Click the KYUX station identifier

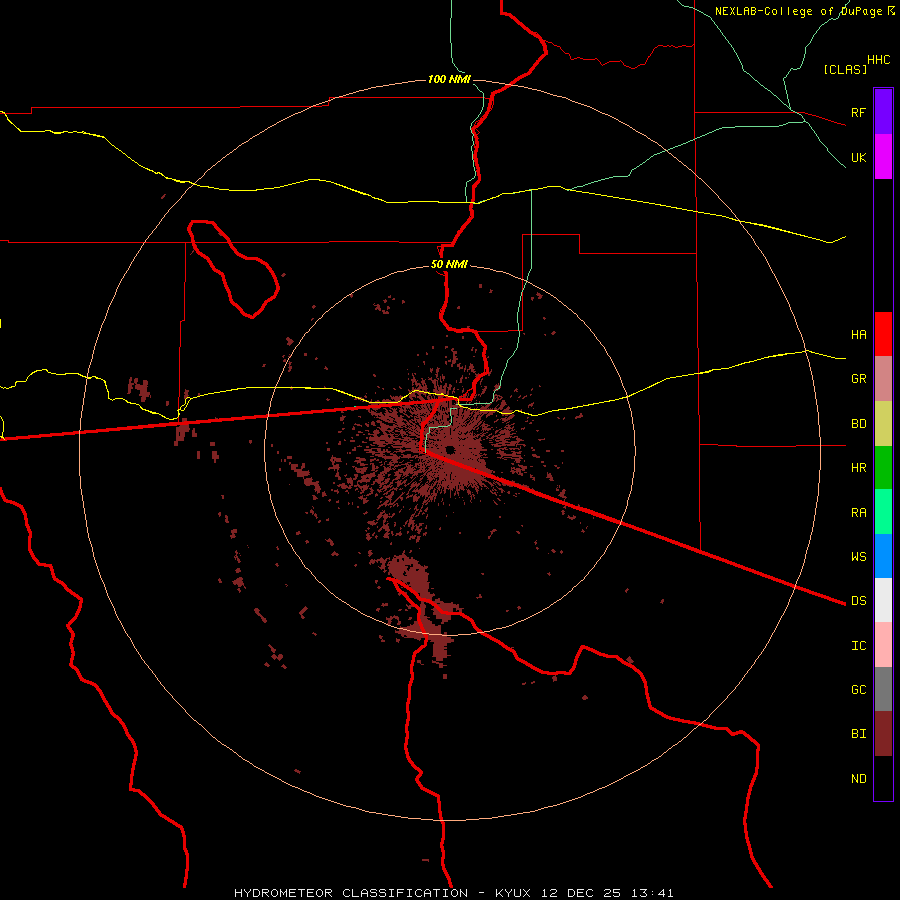[x=513, y=893]
